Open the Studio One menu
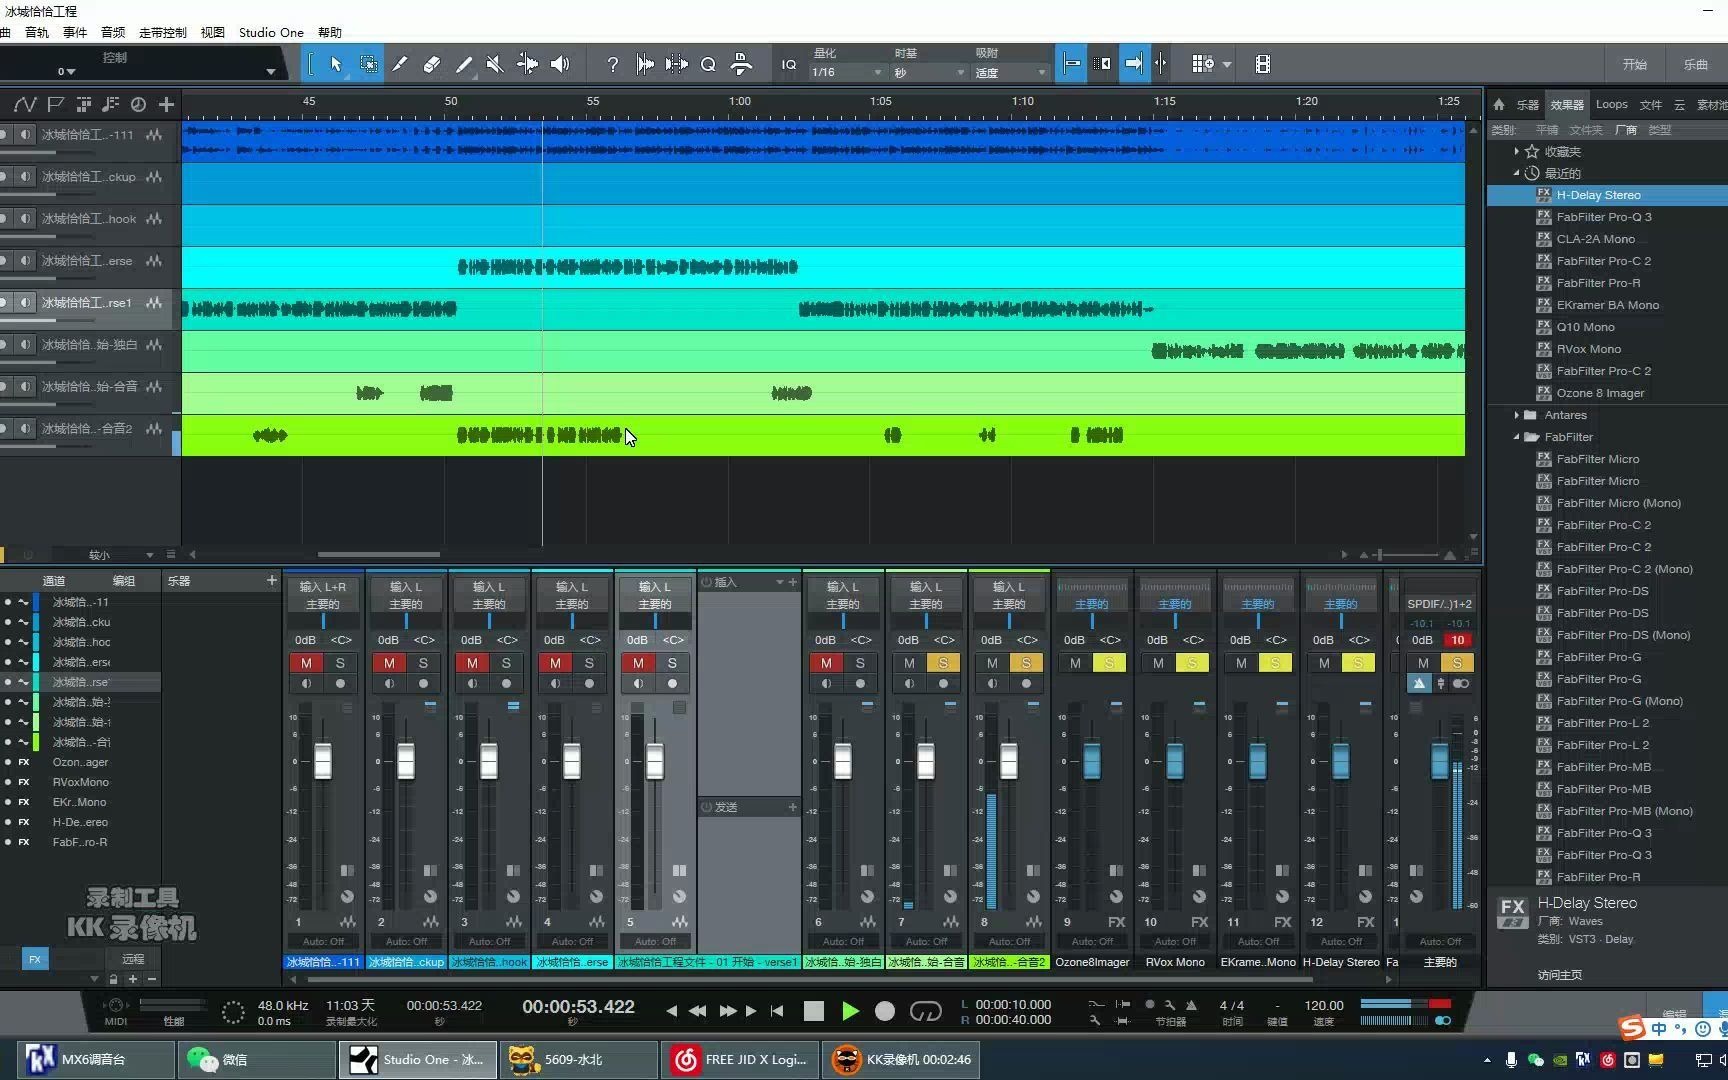The height and width of the screenshot is (1080, 1728). 271,32
